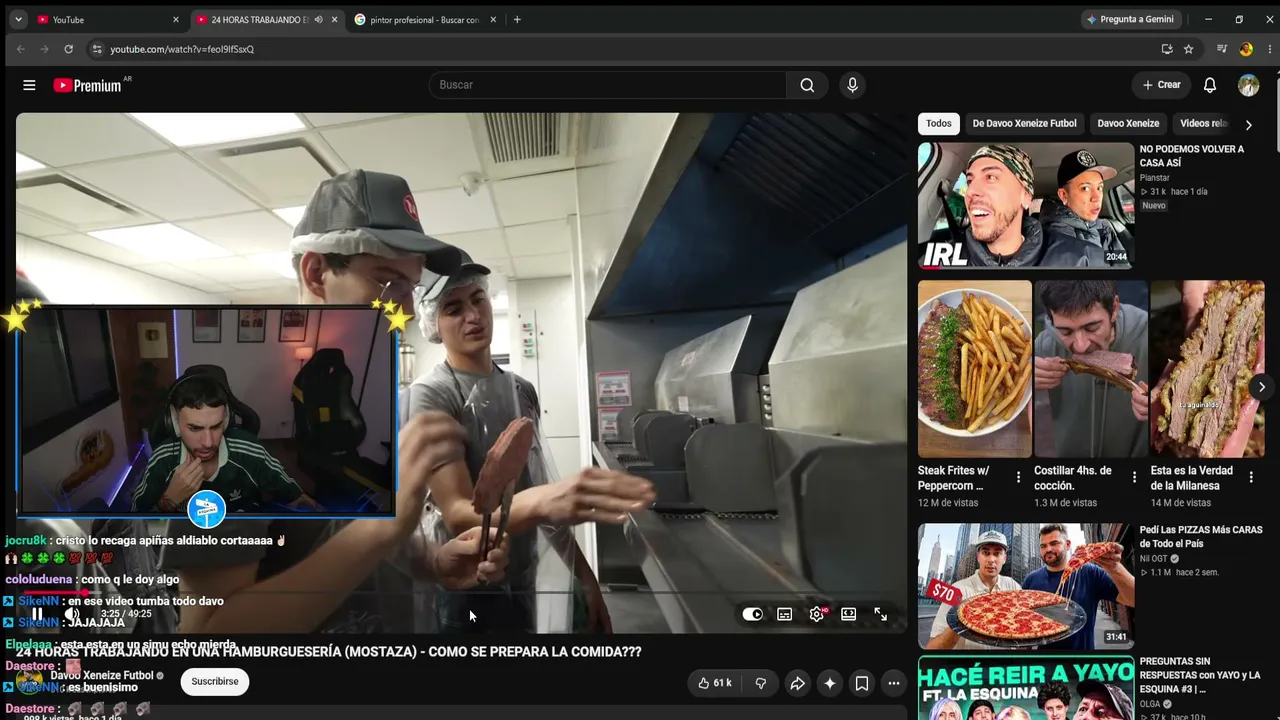Open options for Verdad de la Milanesa short

point(1250,478)
